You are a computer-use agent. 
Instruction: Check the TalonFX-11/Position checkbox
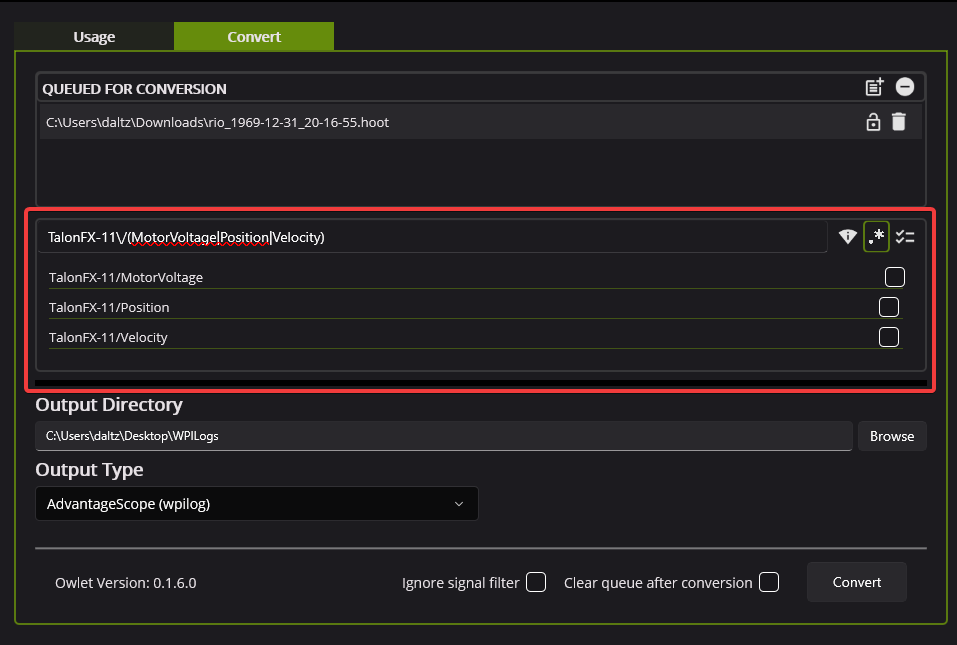pyautogui.click(x=889, y=307)
